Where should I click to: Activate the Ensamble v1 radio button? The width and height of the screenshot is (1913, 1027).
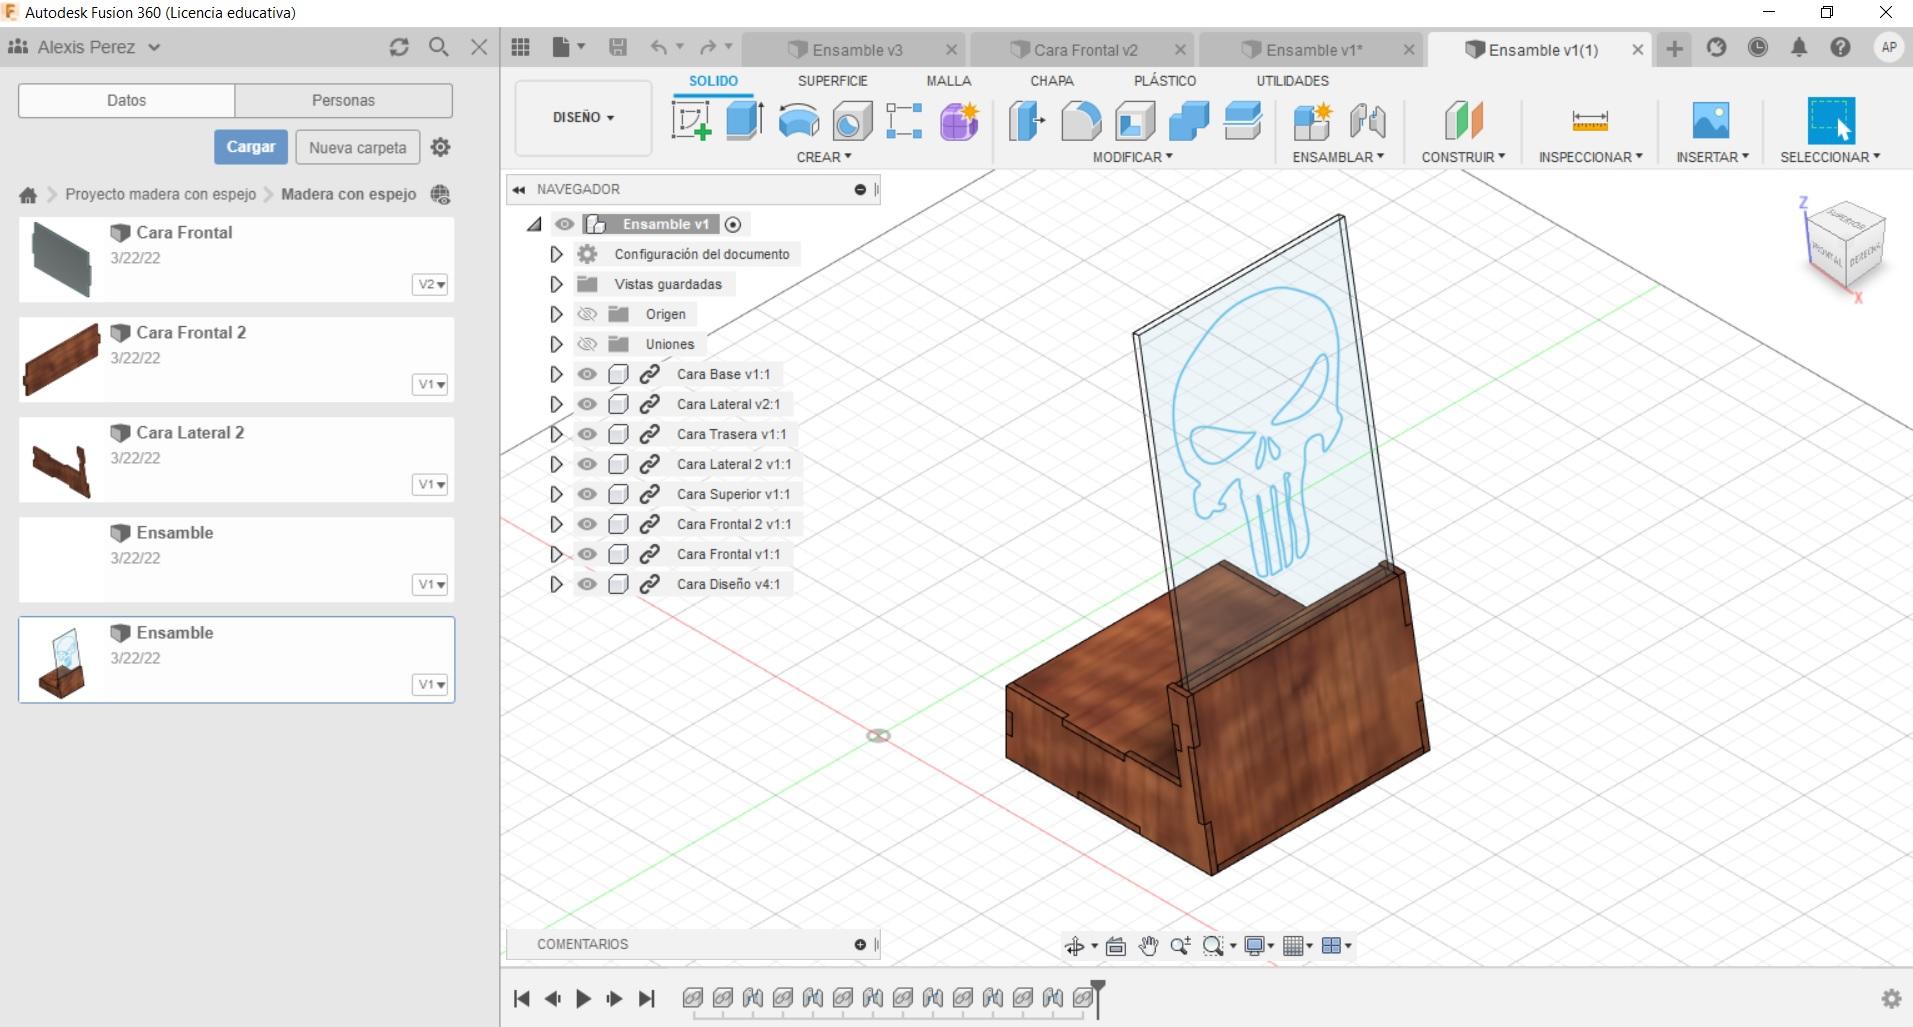point(733,224)
